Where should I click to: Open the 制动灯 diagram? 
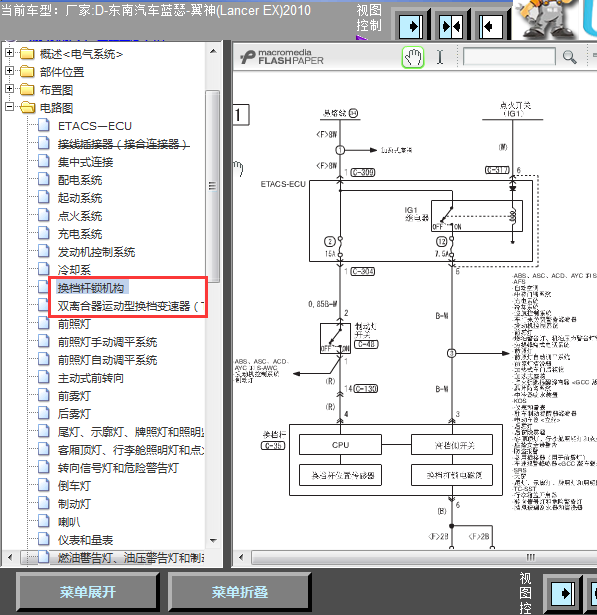tap(74, 504)
